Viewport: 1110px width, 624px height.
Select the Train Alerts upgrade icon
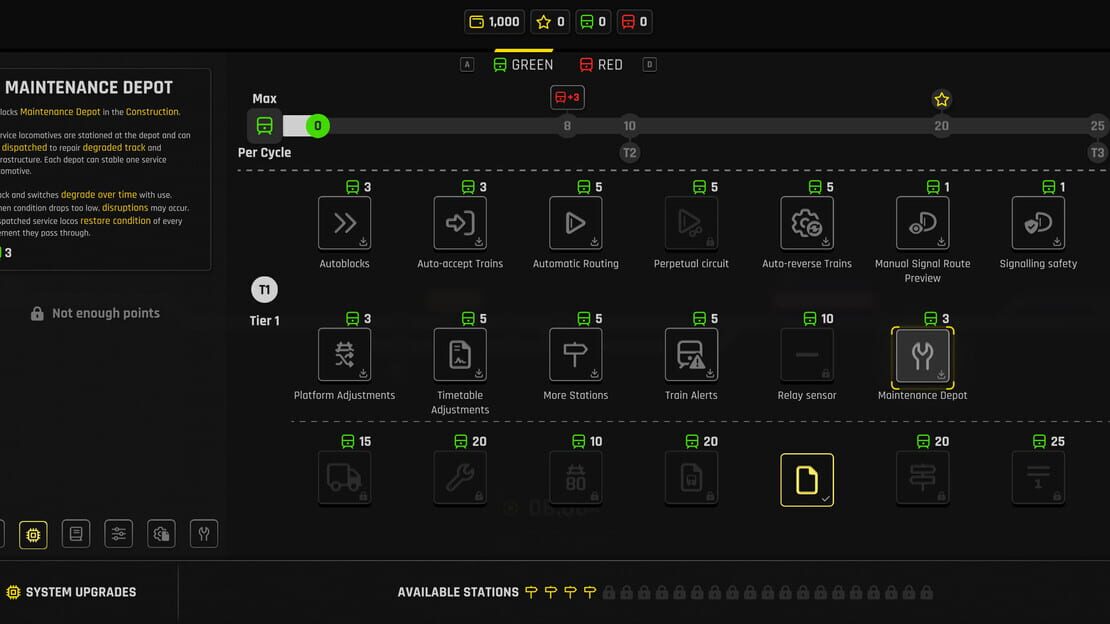691,355
